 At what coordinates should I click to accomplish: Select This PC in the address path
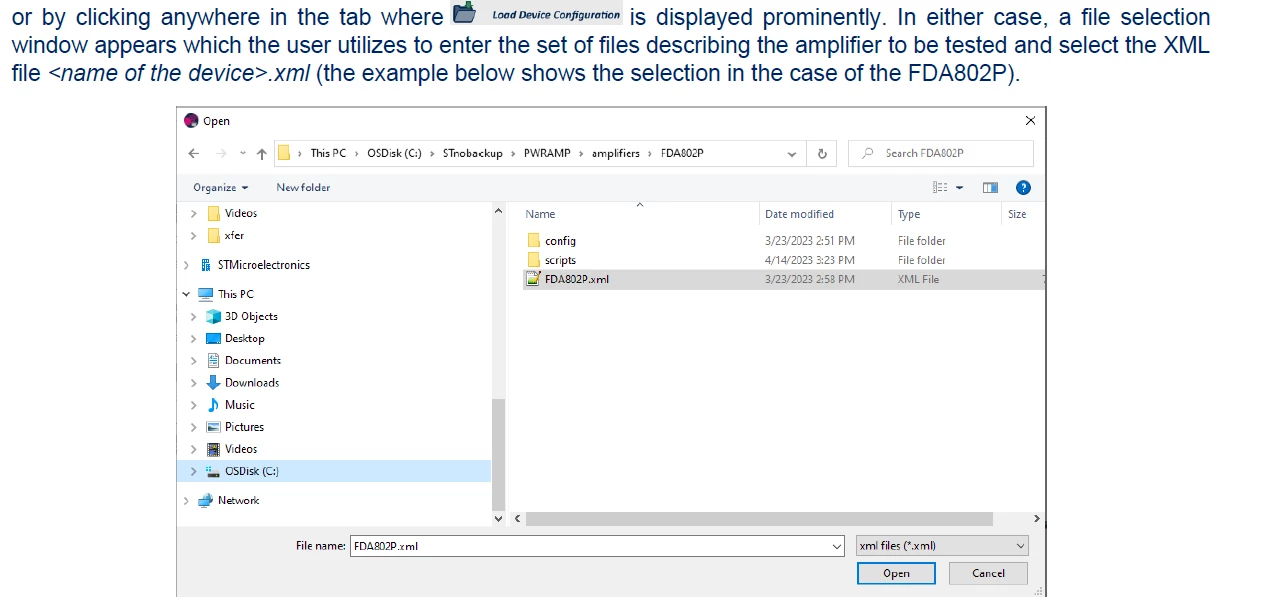point(328,153)
